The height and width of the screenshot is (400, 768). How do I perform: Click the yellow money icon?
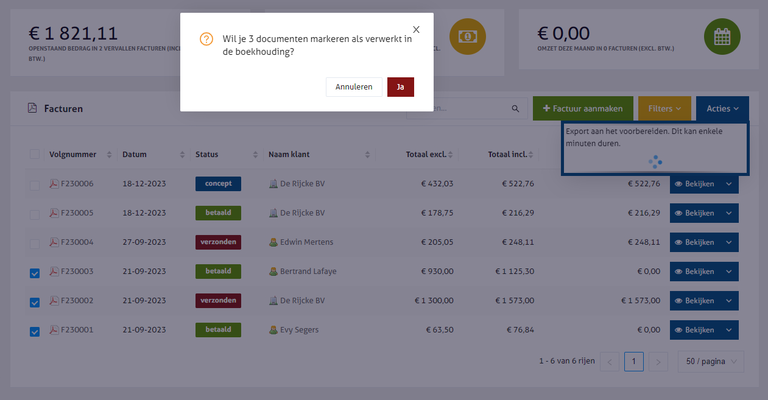click(x=468, y=37)
